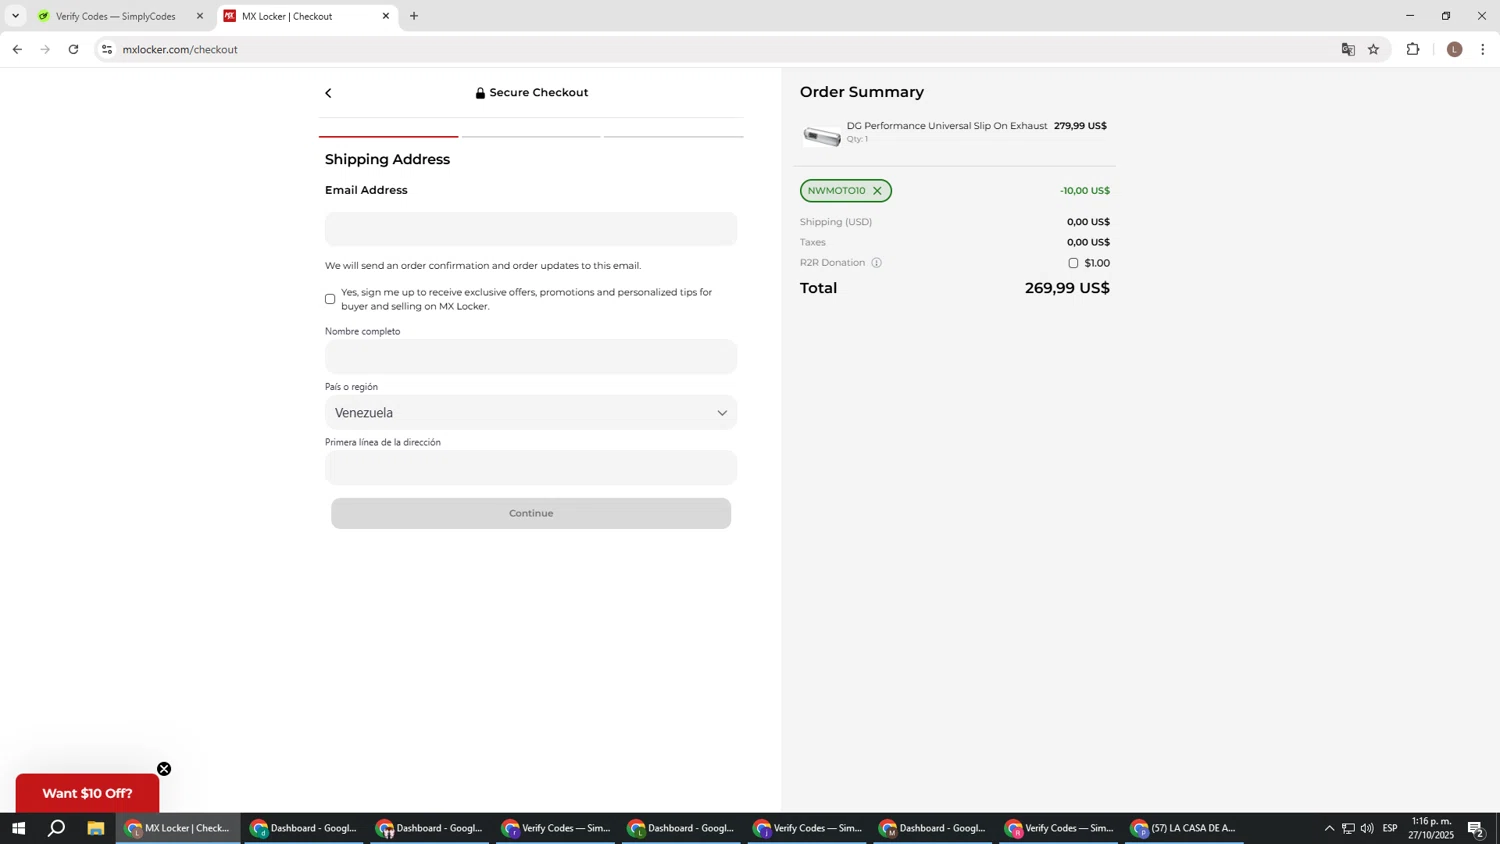Show hidden system tray icons
This screenshot has width=1500, height=844.
tap(1329, 828)
